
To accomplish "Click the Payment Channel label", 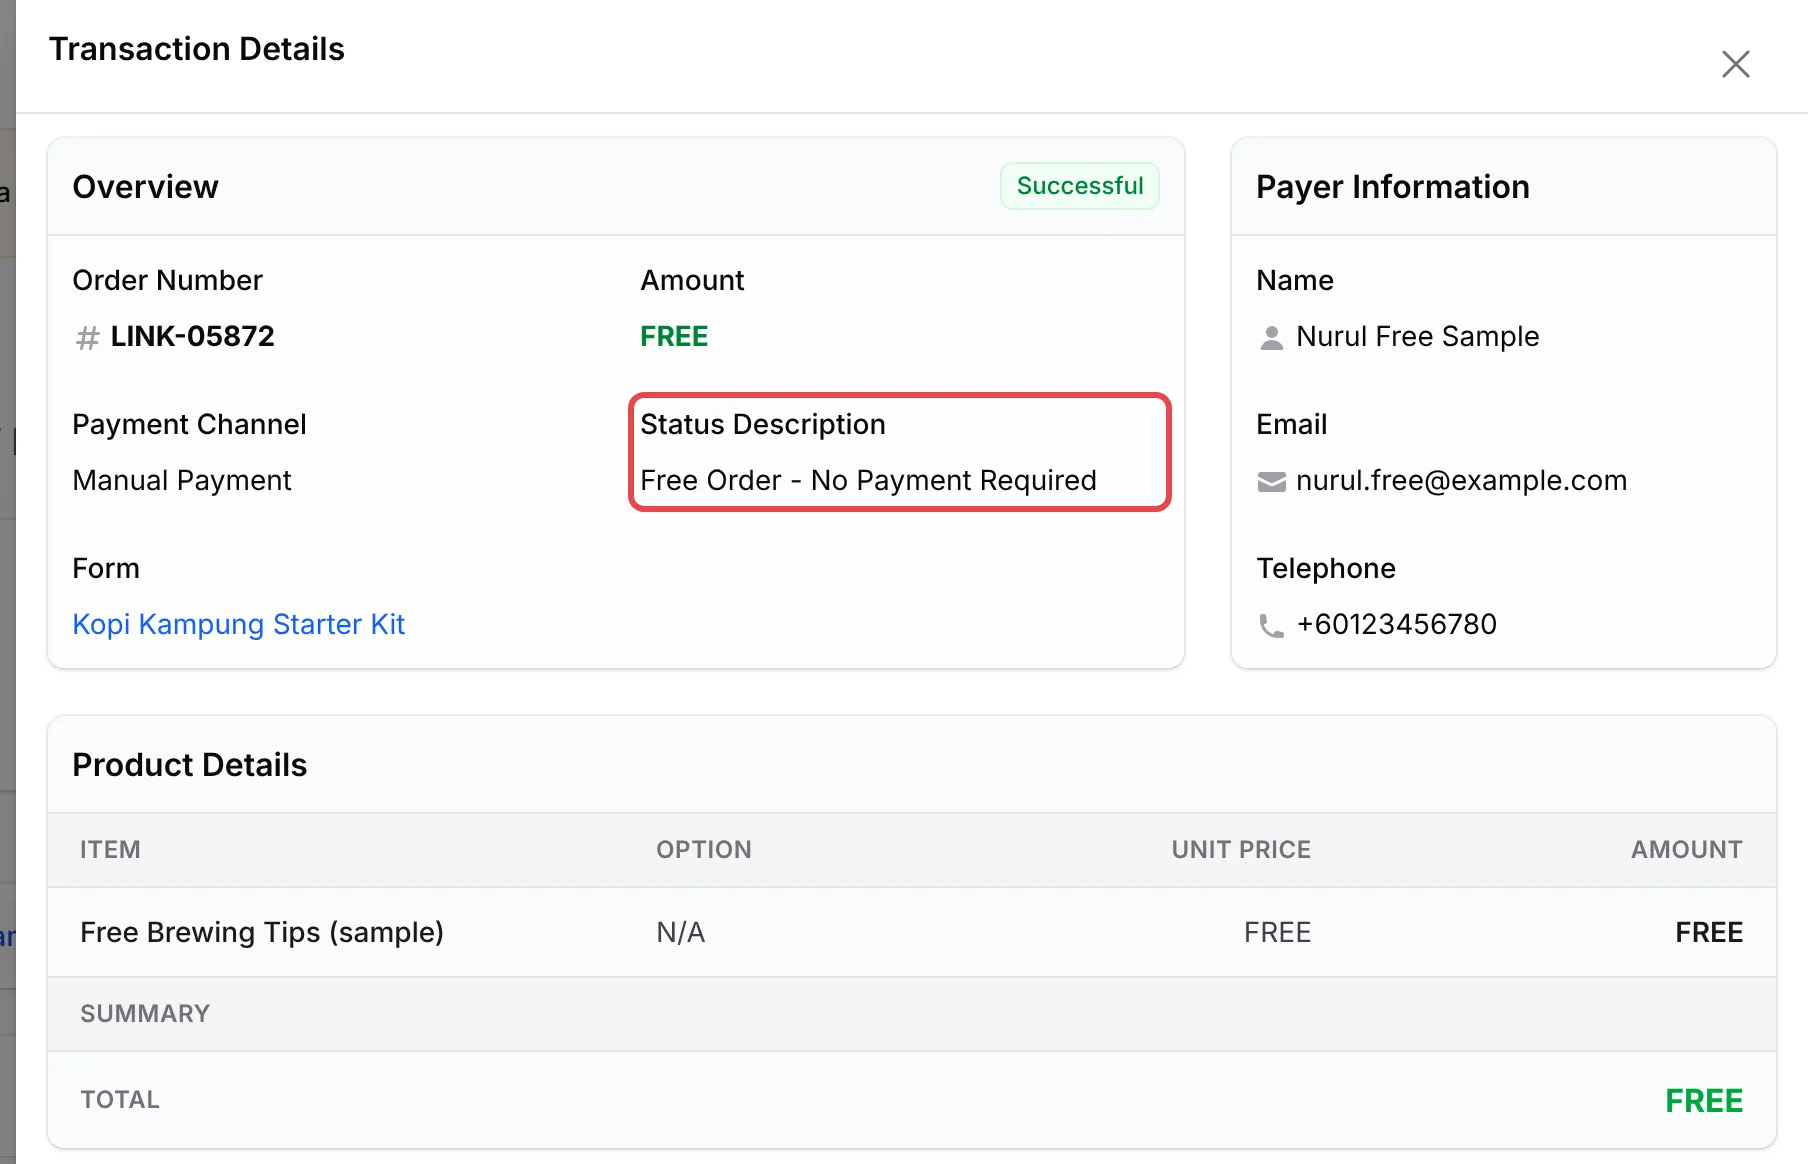I will pyautogui.click(x=189, y=424).
